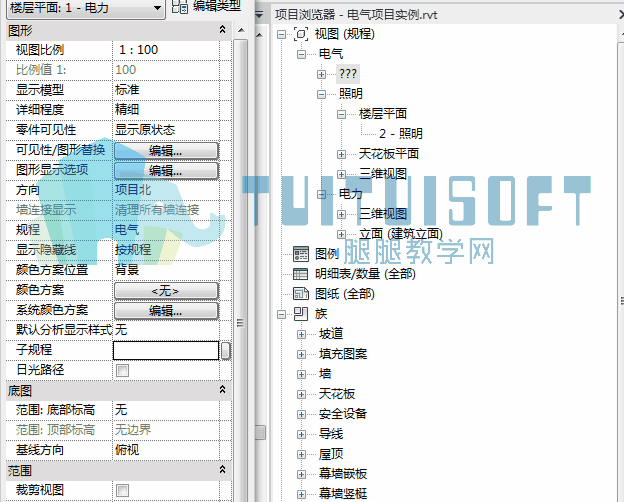Select the 规程 value 电气
This screenshot has width=624, height=502.
point(127,230)
